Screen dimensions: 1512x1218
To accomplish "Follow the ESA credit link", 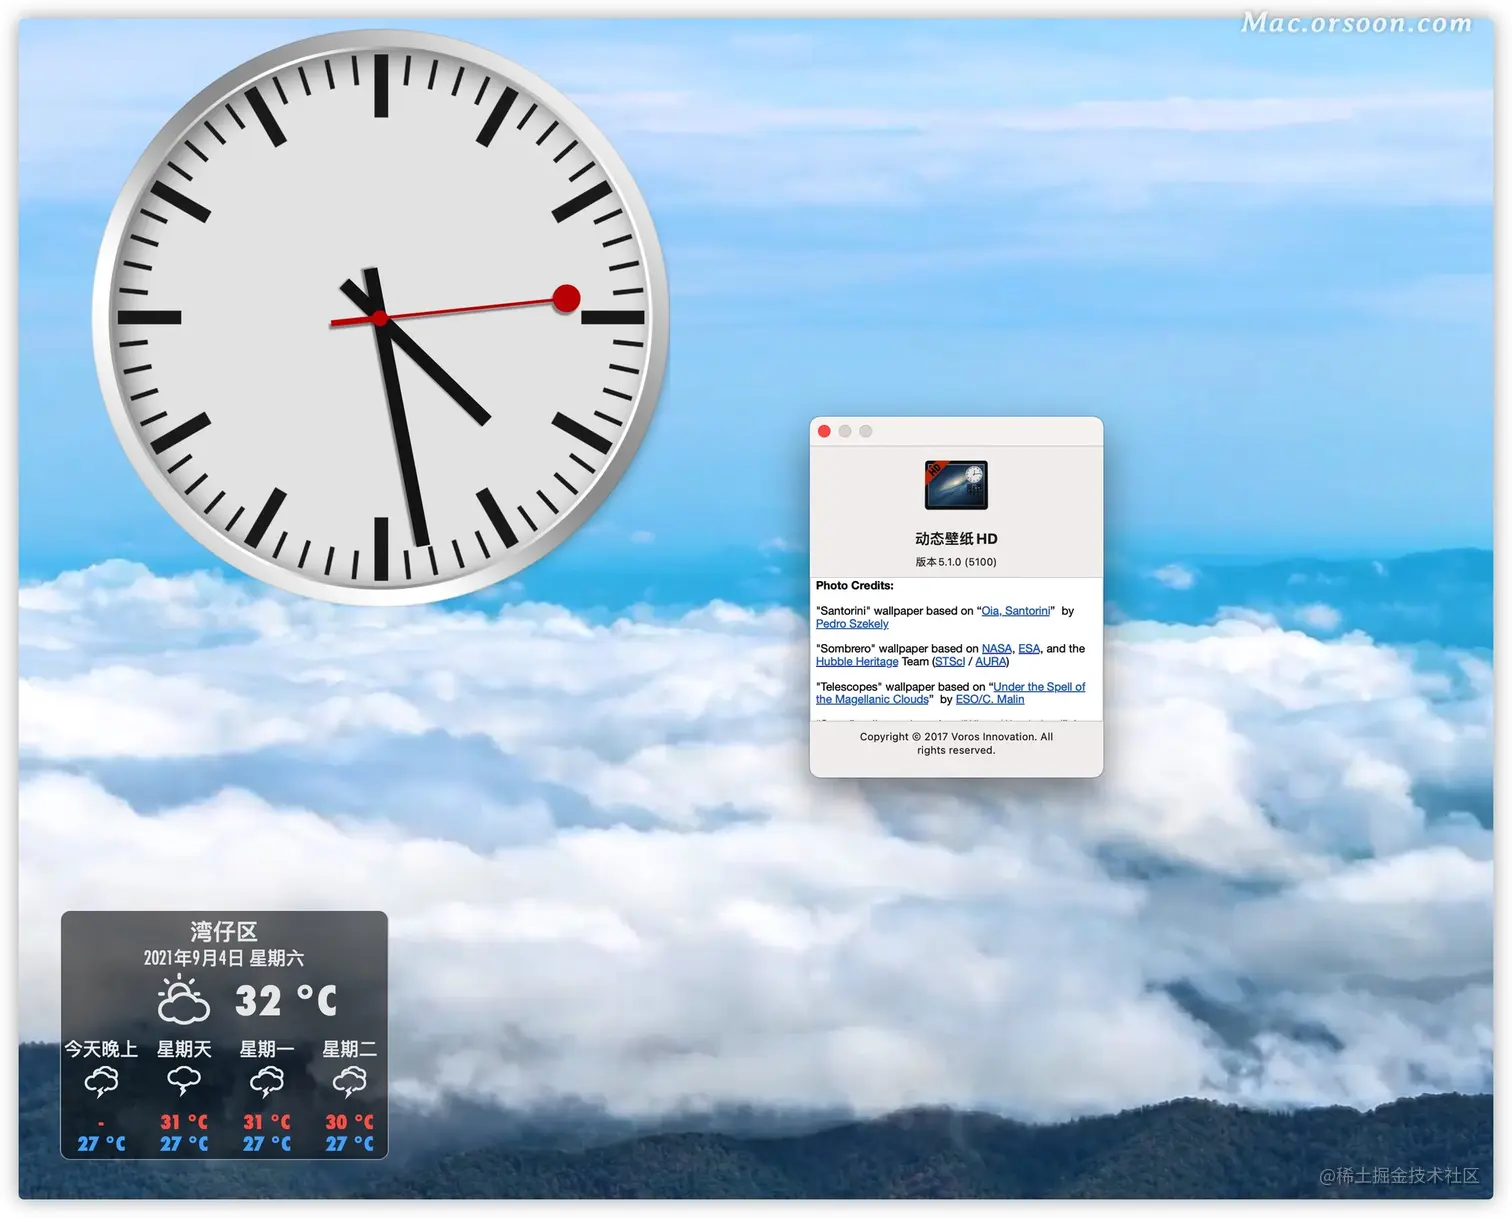I will [x=1029, y=649].
